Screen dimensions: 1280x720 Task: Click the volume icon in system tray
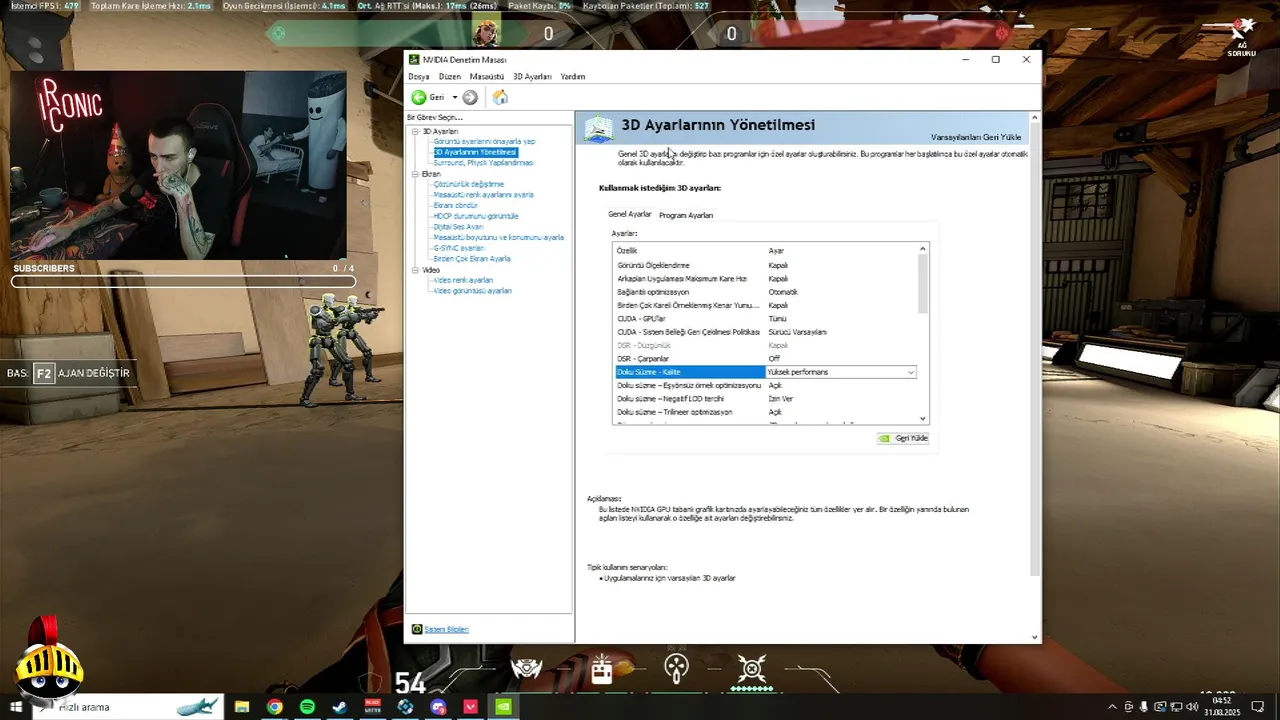tap(1192, 707)
